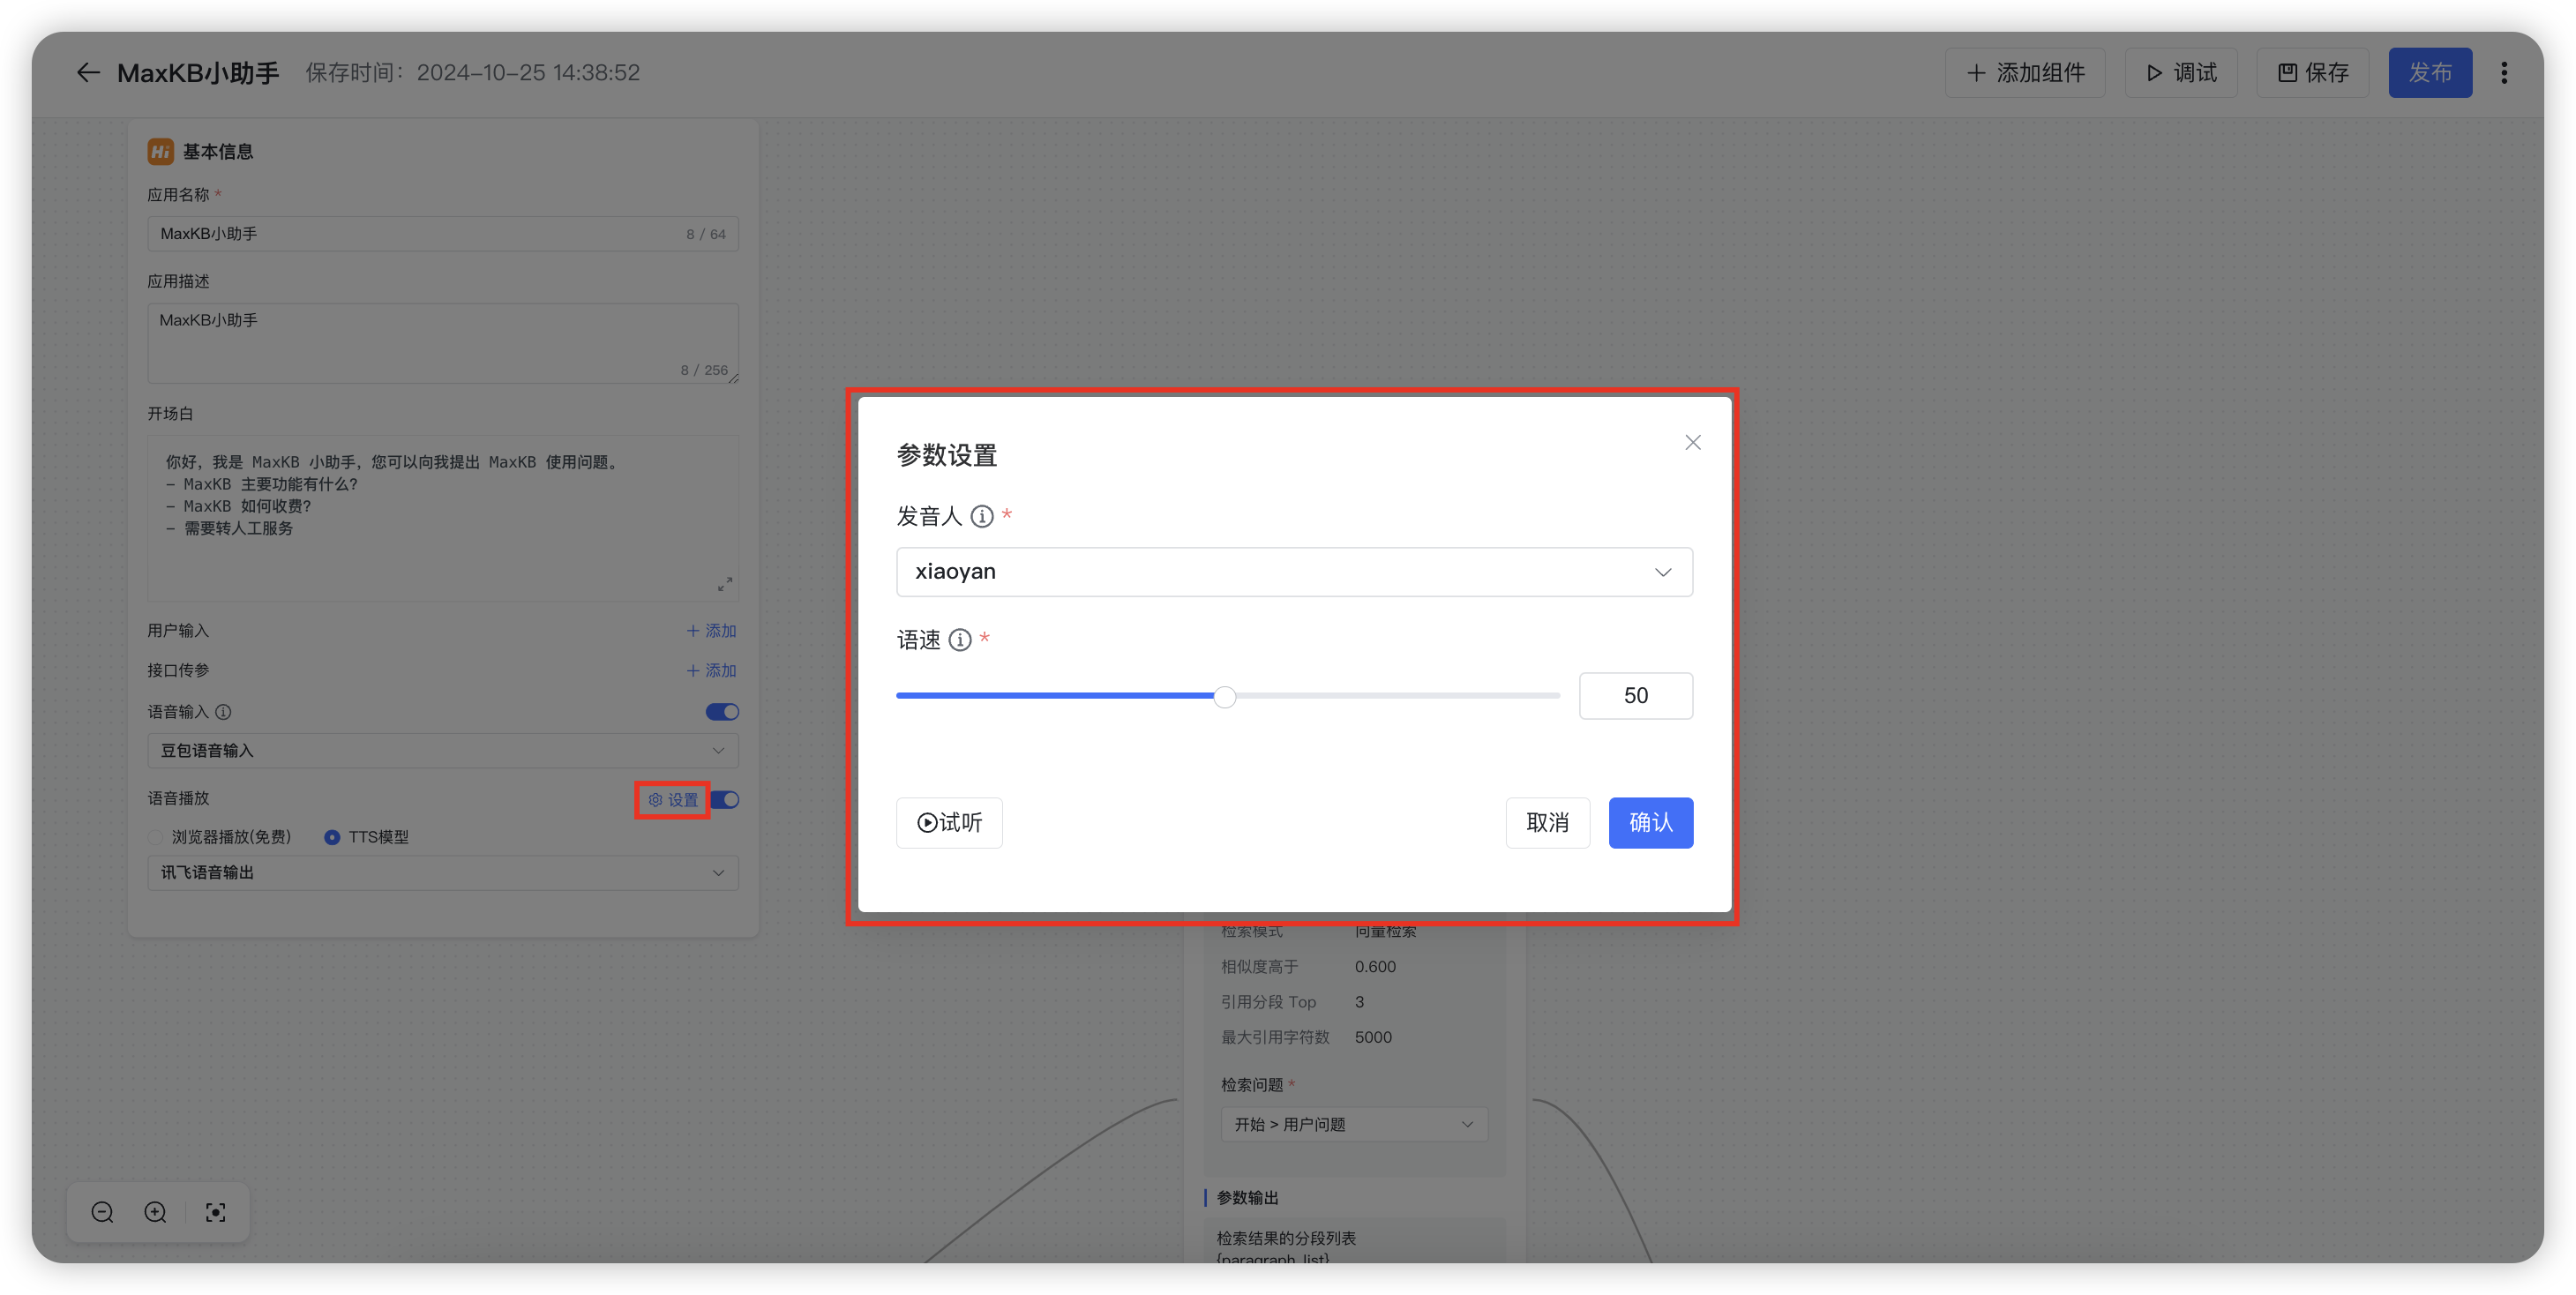Image resolution: width=2576 pixels, height=1295 pixels.
Task: Add a 接口传参 parameter via 添加
Action: (x=711, y=671)
